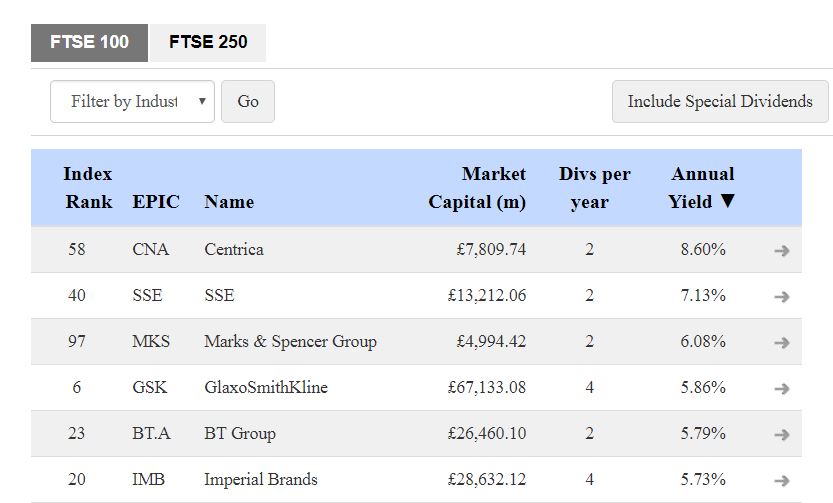833x503 pixels.
Task: Sort by Divs per year header
Action: click(594, 188)
